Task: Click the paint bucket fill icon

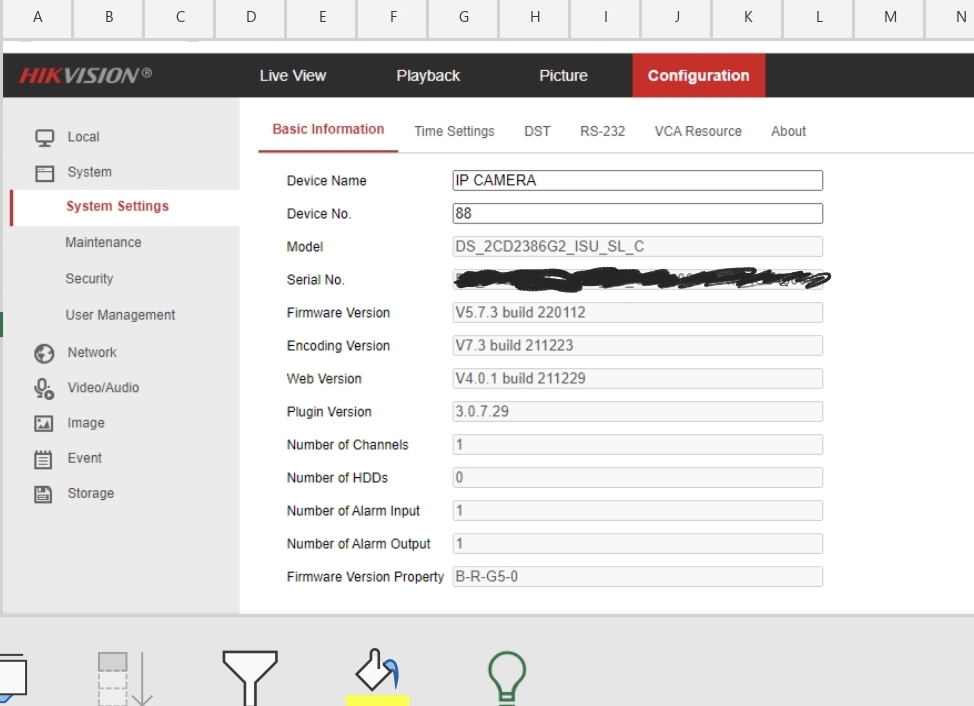Action: coord(377,669)
